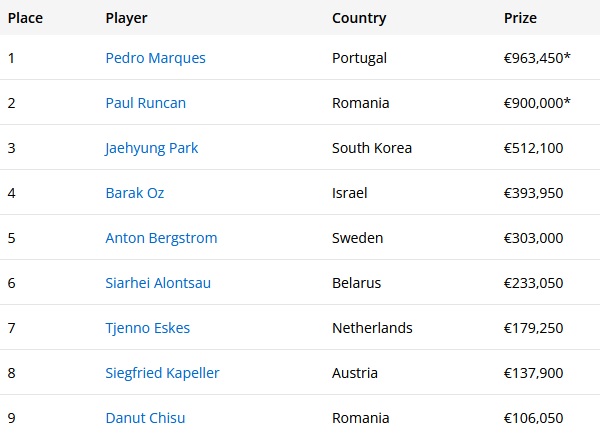Click the Country column header

(359, 18)
